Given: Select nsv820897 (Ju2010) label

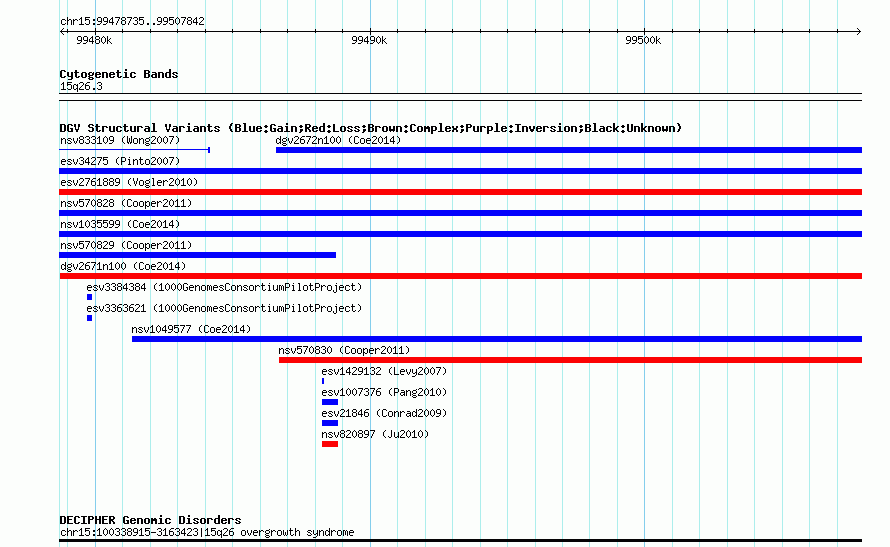Looking at the screenshot, I should (x=375, y=434).
